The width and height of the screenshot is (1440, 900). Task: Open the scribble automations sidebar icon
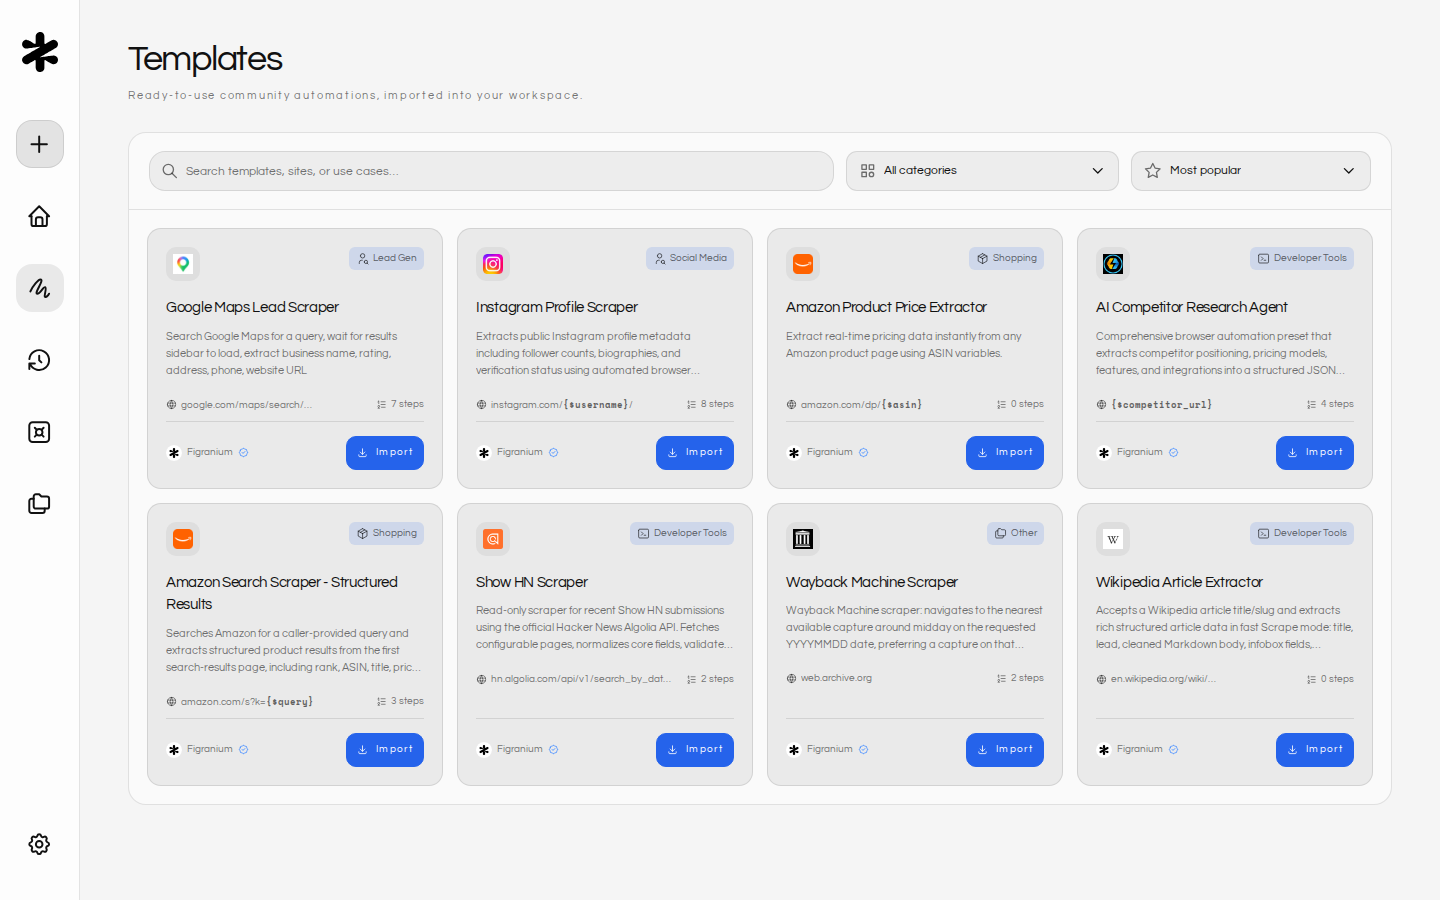39,288
